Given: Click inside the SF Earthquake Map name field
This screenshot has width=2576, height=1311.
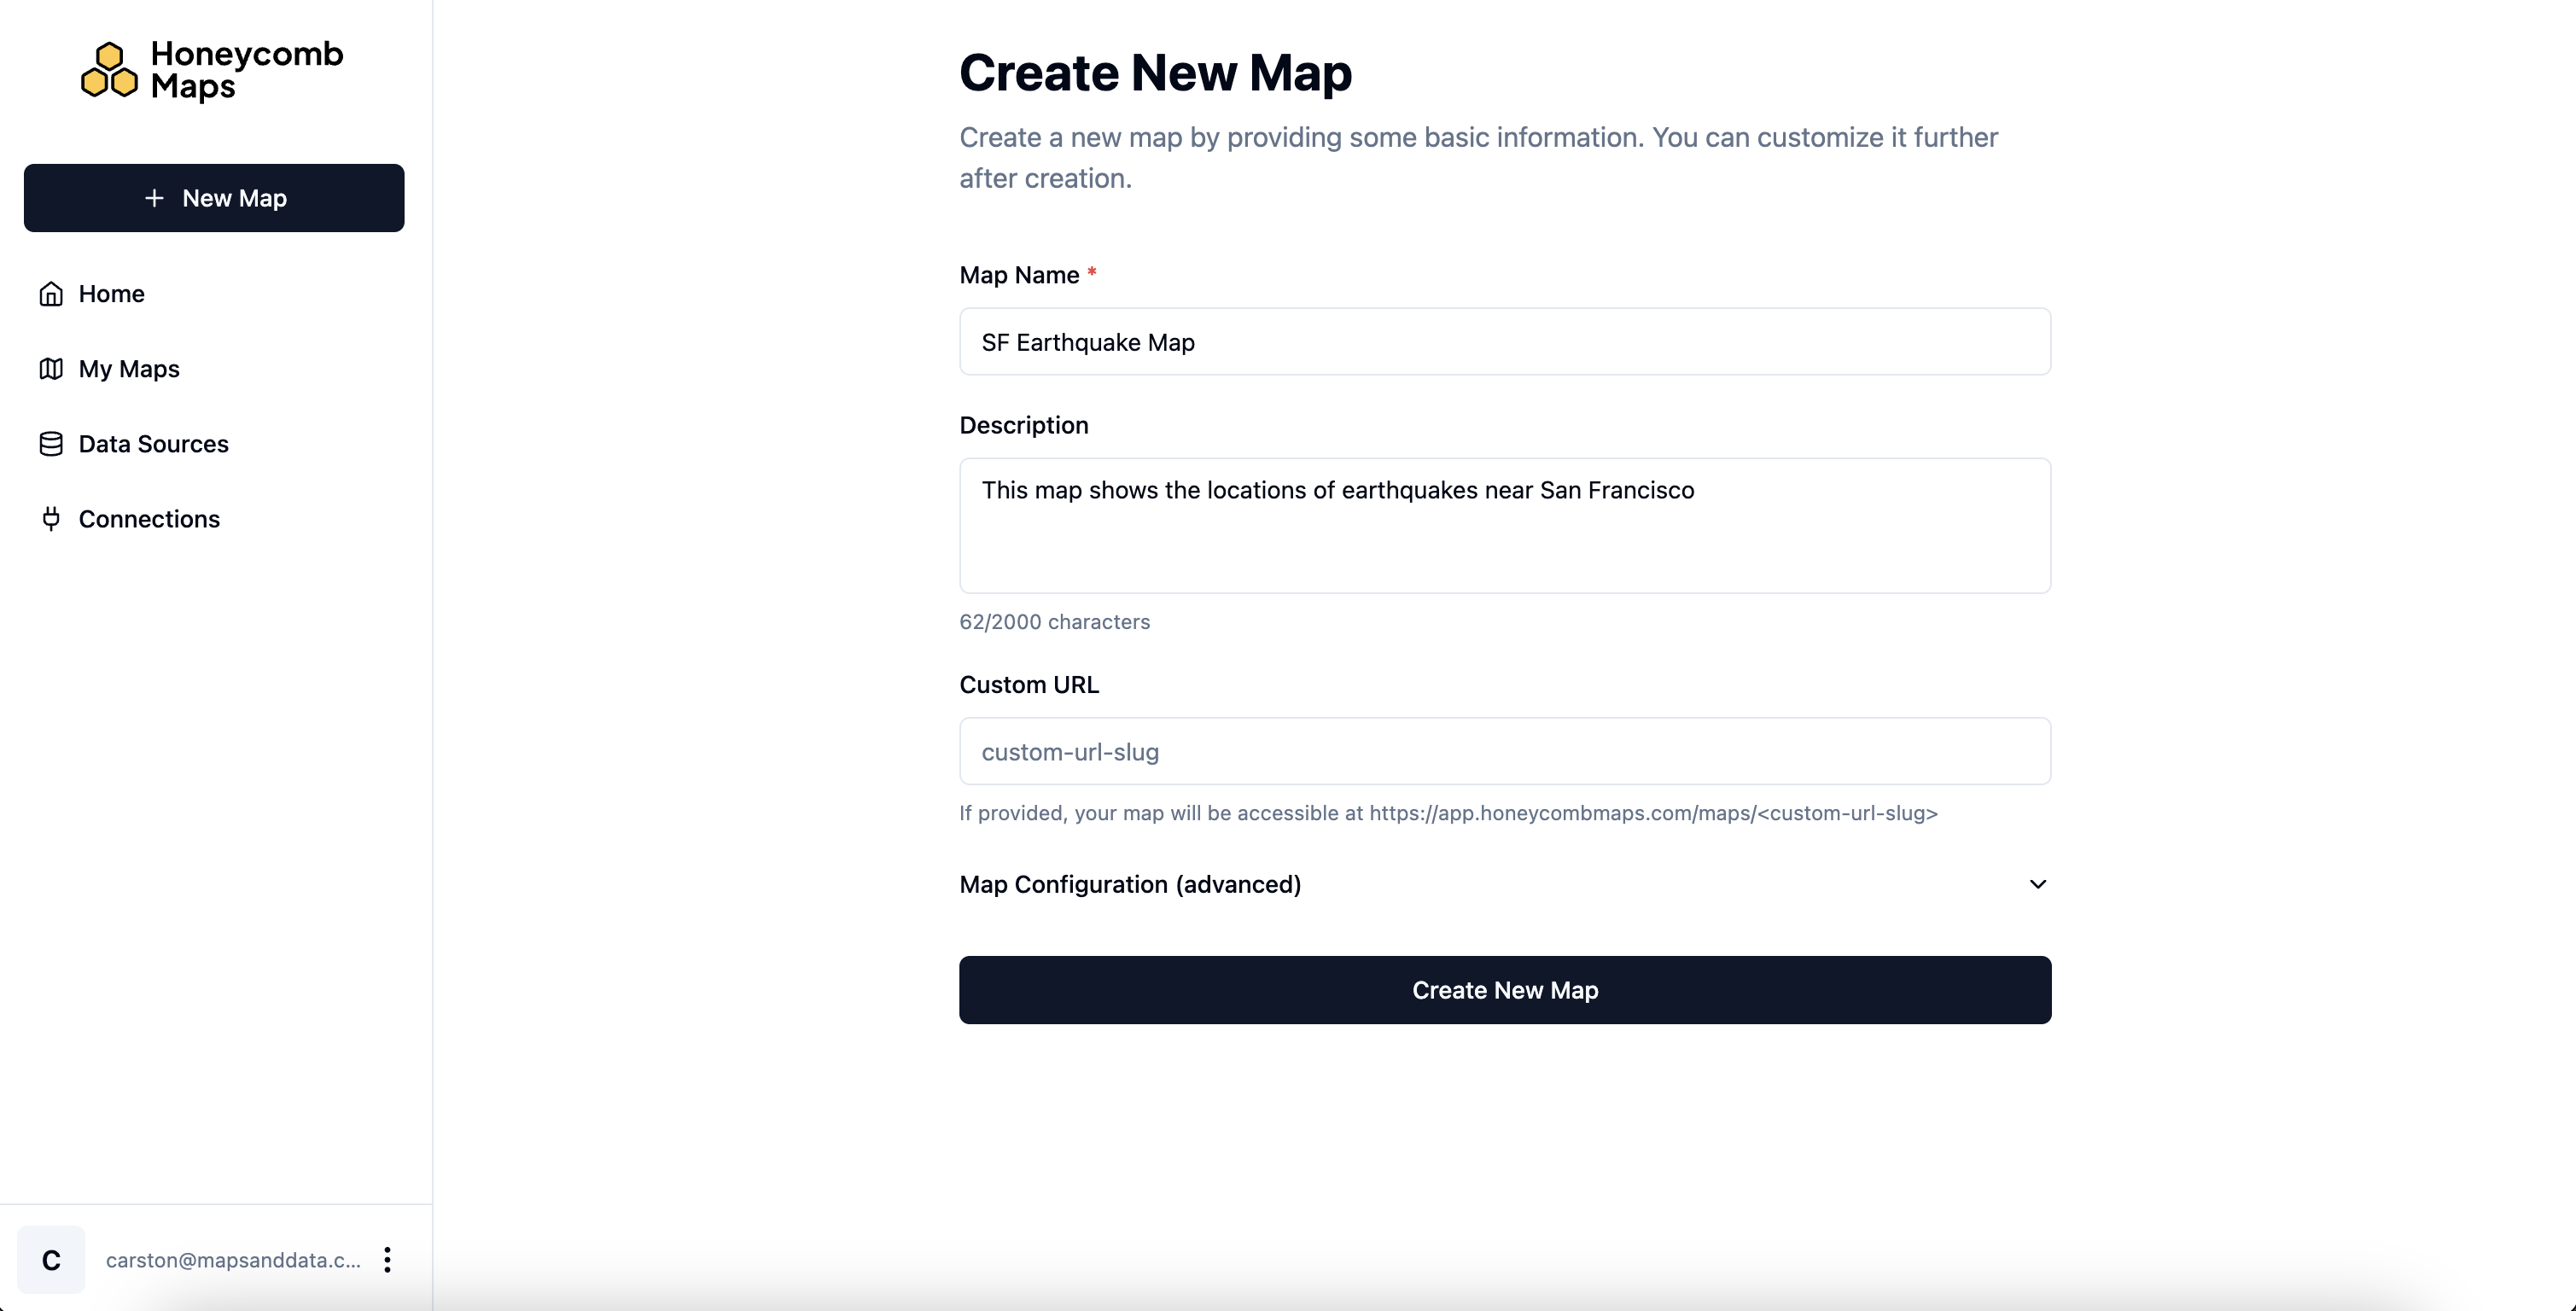Looking at the screenshot, I should [x=1504, y=342].
